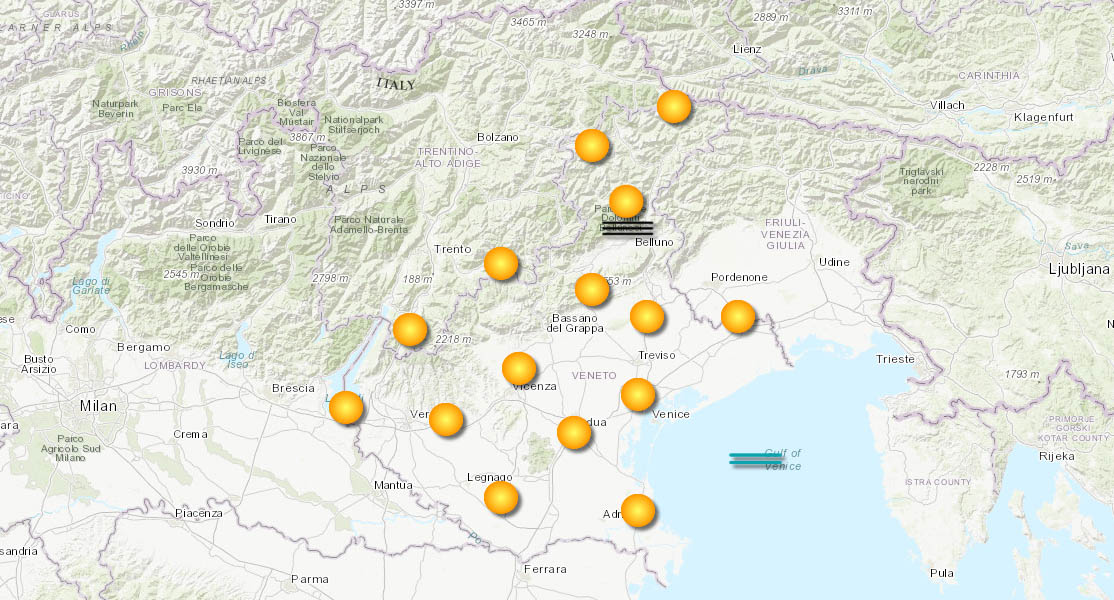Click the Gulf of Venice label
This screenshot has height=600, width=1114.
tap(783, 458)
